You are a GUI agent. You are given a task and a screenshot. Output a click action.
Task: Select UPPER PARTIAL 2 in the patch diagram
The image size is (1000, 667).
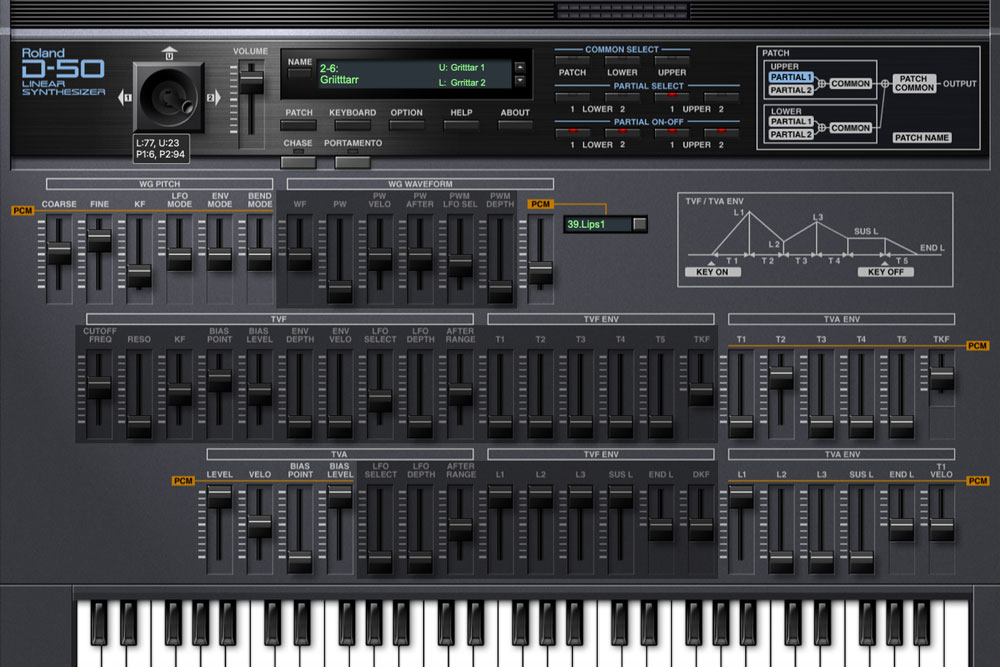(791, 91)
